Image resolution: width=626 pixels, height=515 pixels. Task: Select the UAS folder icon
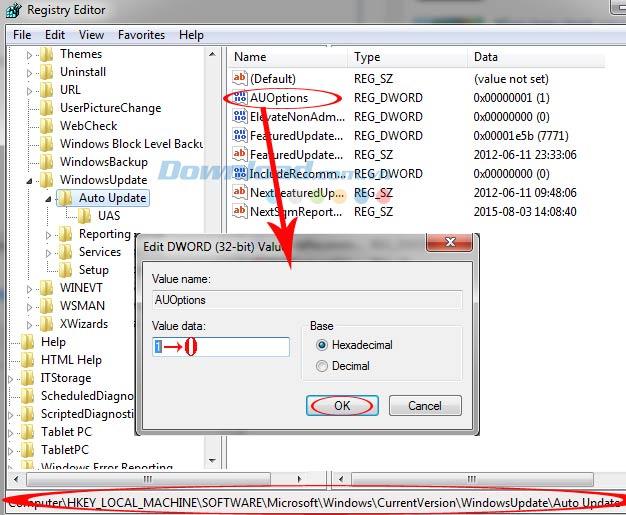85,216
